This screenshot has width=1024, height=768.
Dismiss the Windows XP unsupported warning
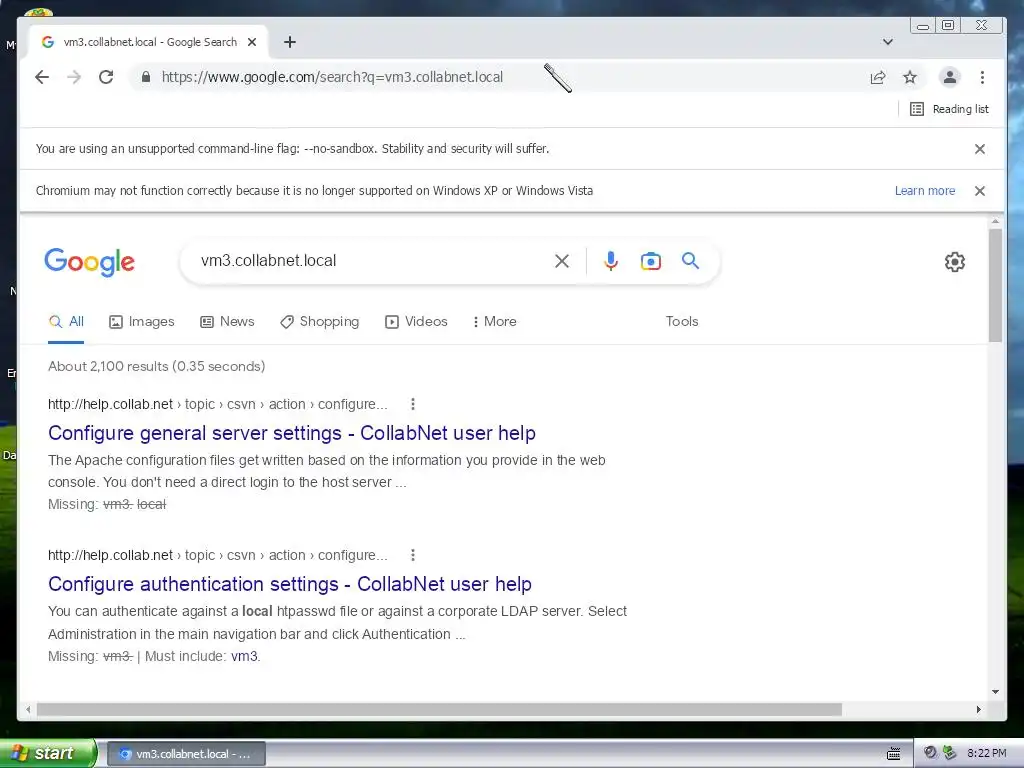[x=980, y=191]
